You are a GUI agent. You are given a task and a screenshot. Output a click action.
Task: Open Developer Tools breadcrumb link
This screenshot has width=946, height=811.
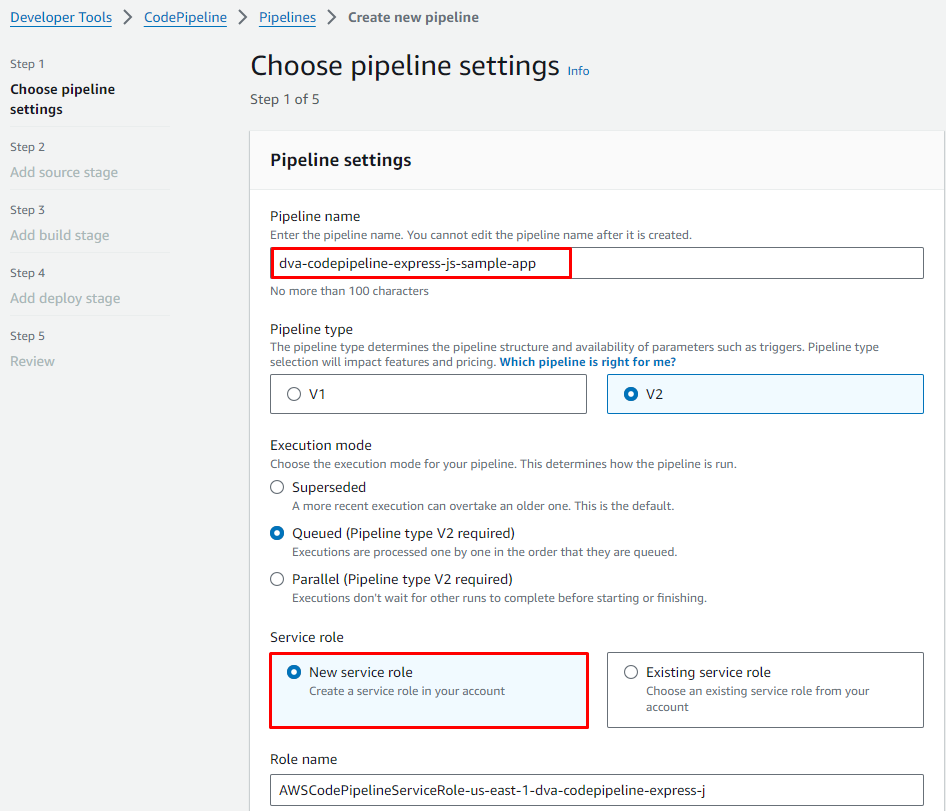pyautogui.click(x=61, y=17)
